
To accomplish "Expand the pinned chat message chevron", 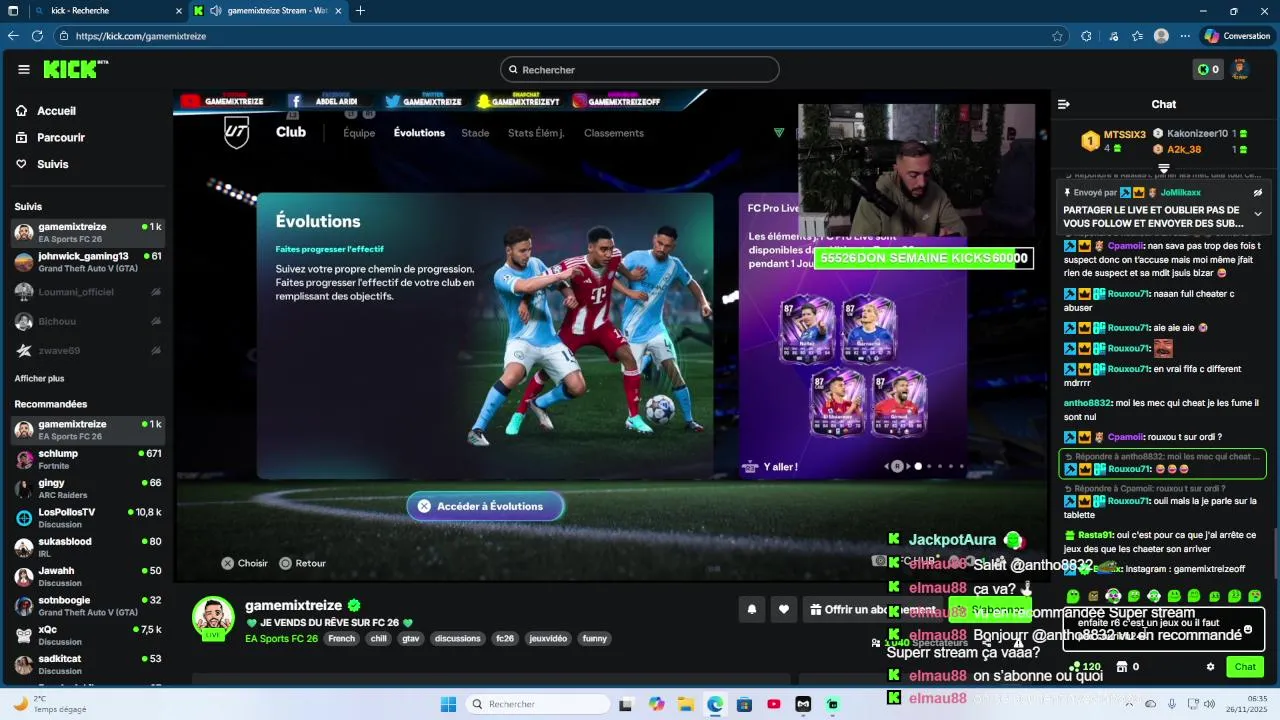I will point(1258,214).
